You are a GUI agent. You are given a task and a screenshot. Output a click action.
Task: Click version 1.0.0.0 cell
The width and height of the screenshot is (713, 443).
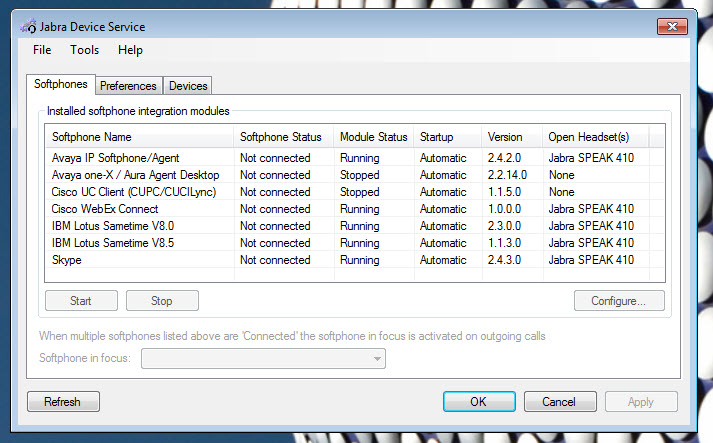pyautogui.click(x=504, y=209)
